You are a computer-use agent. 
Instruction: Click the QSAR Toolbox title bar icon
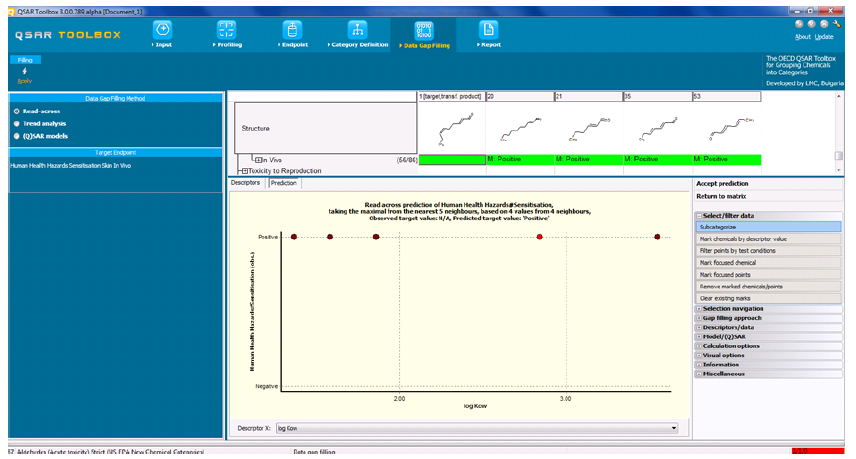tap(11, 11)
